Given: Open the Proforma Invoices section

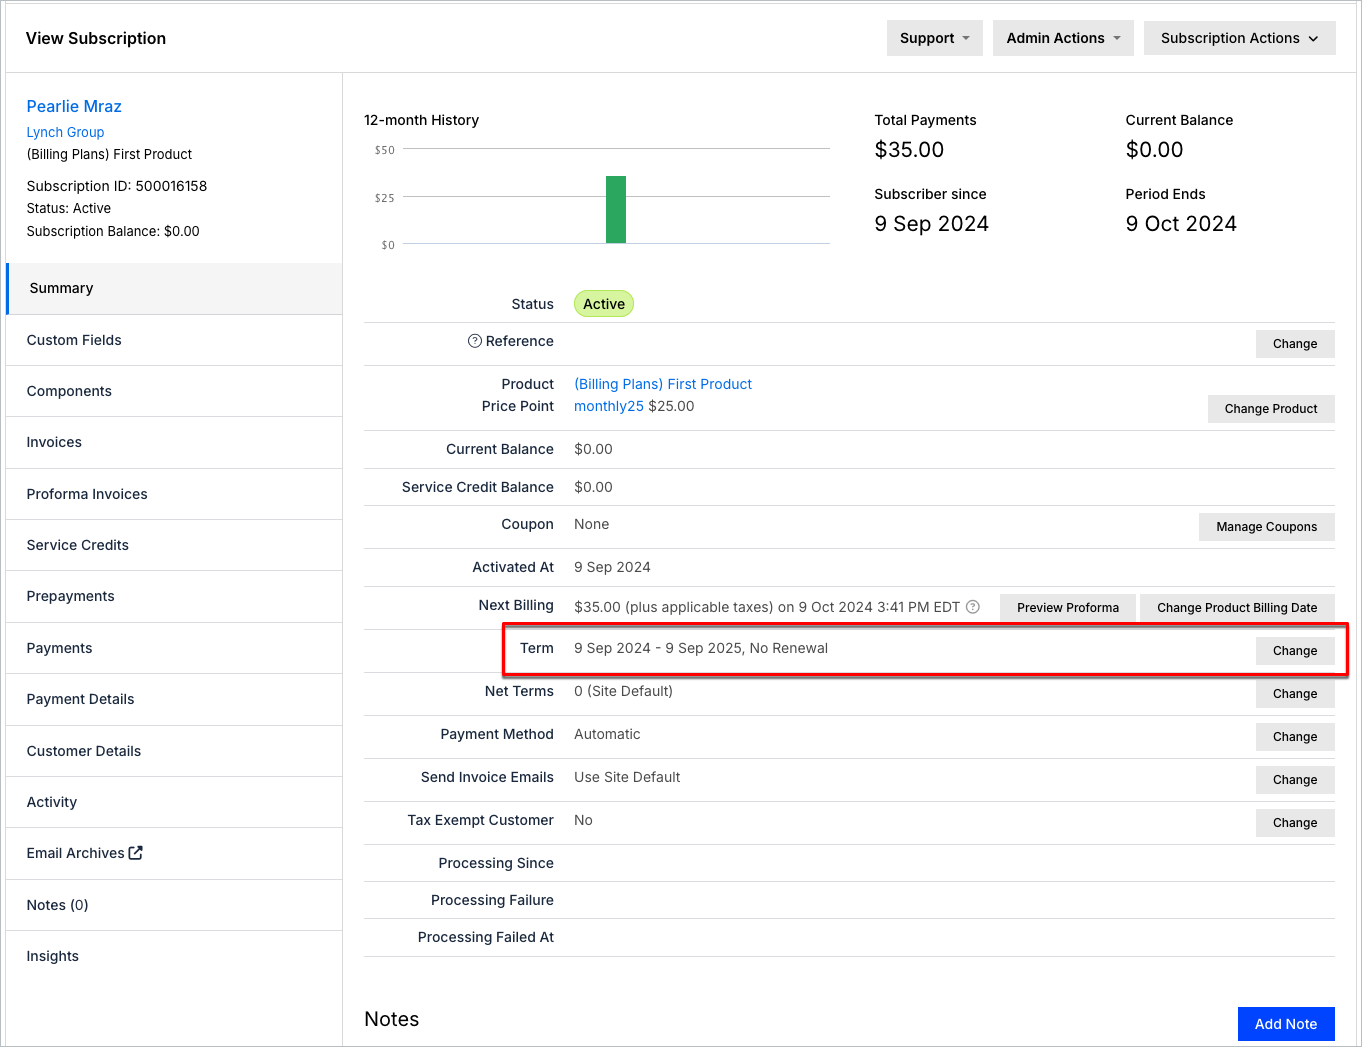Looking at the screenshot, I should click(174, 494).
